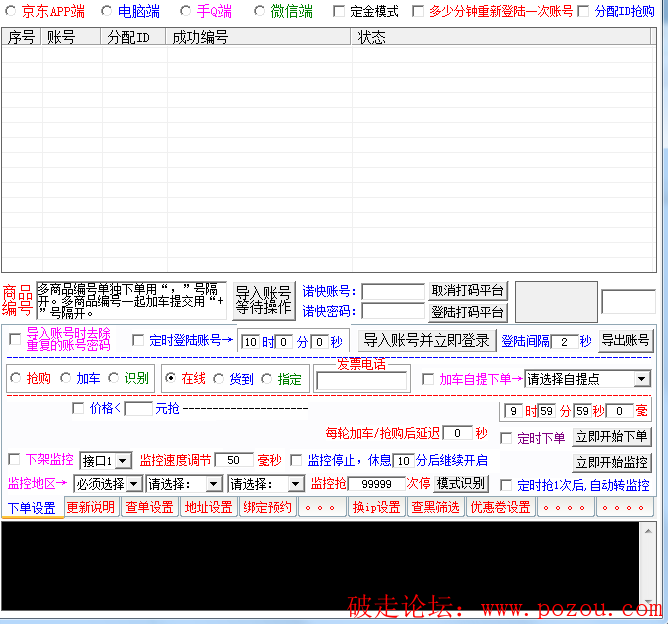Click the 状态 column header
The image size is (668, 624).
click(501, 37)
